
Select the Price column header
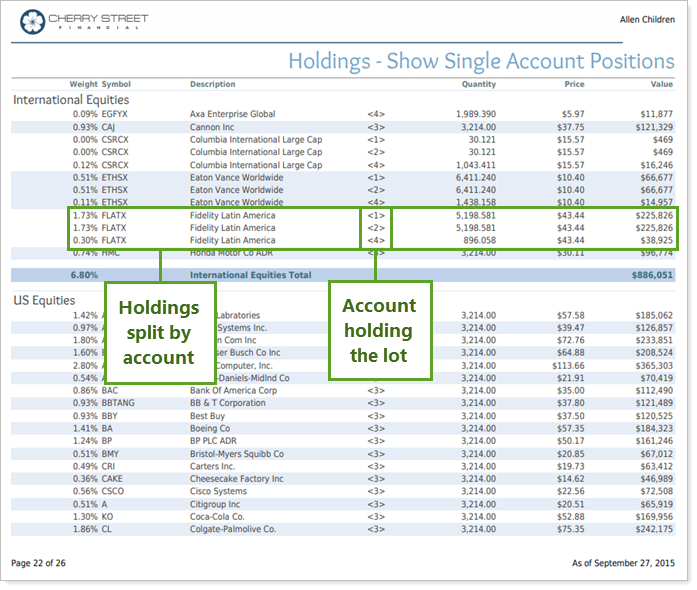(x=573, y=84)
